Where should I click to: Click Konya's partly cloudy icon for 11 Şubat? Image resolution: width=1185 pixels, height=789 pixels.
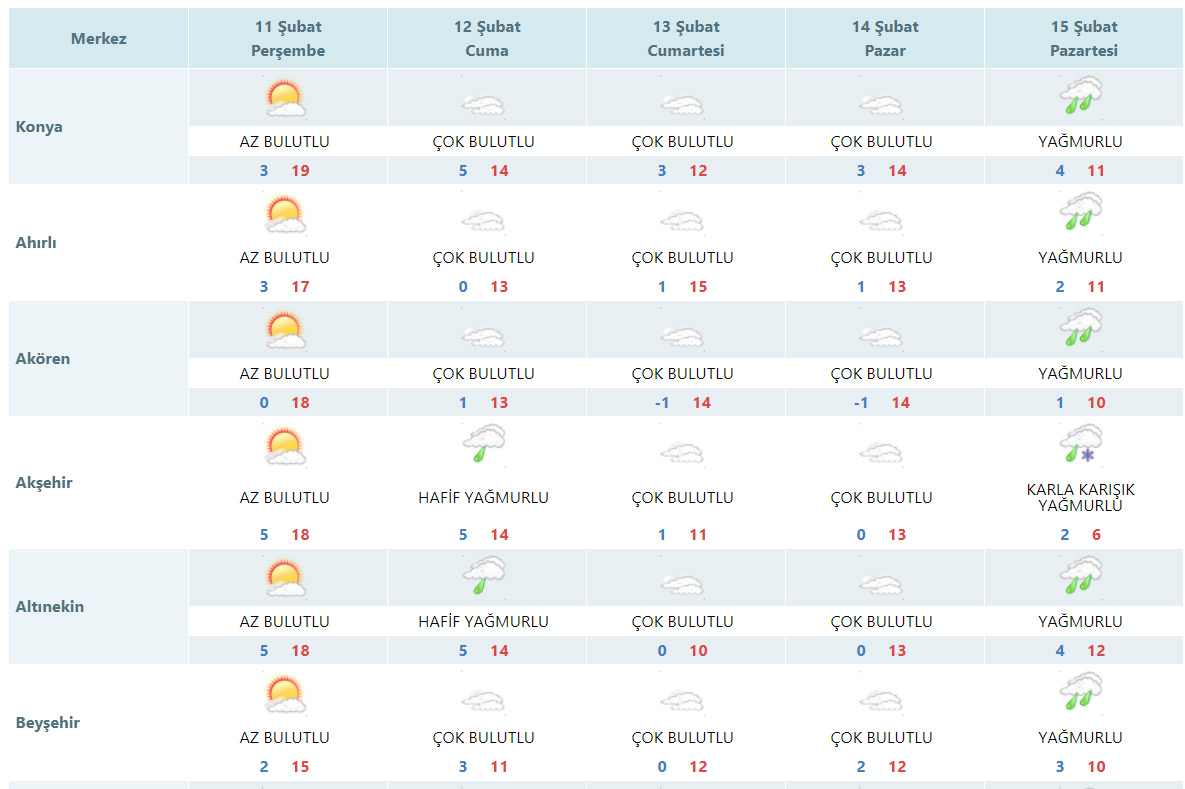point(285,98)
